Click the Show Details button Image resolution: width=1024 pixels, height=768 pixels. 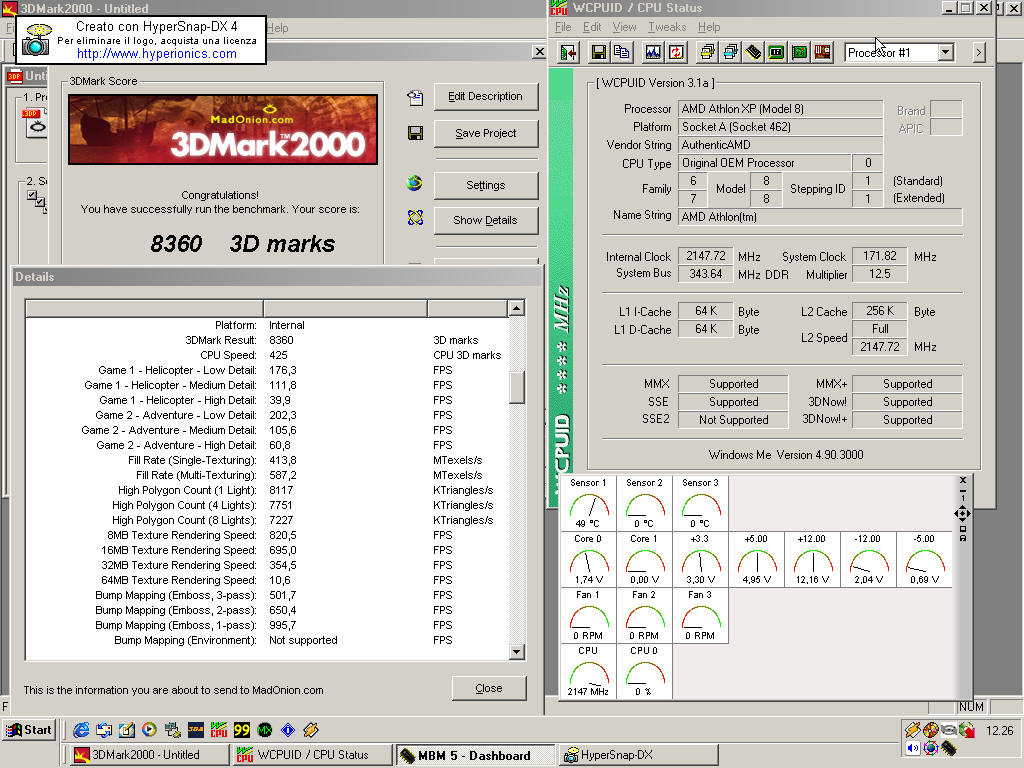486,221
